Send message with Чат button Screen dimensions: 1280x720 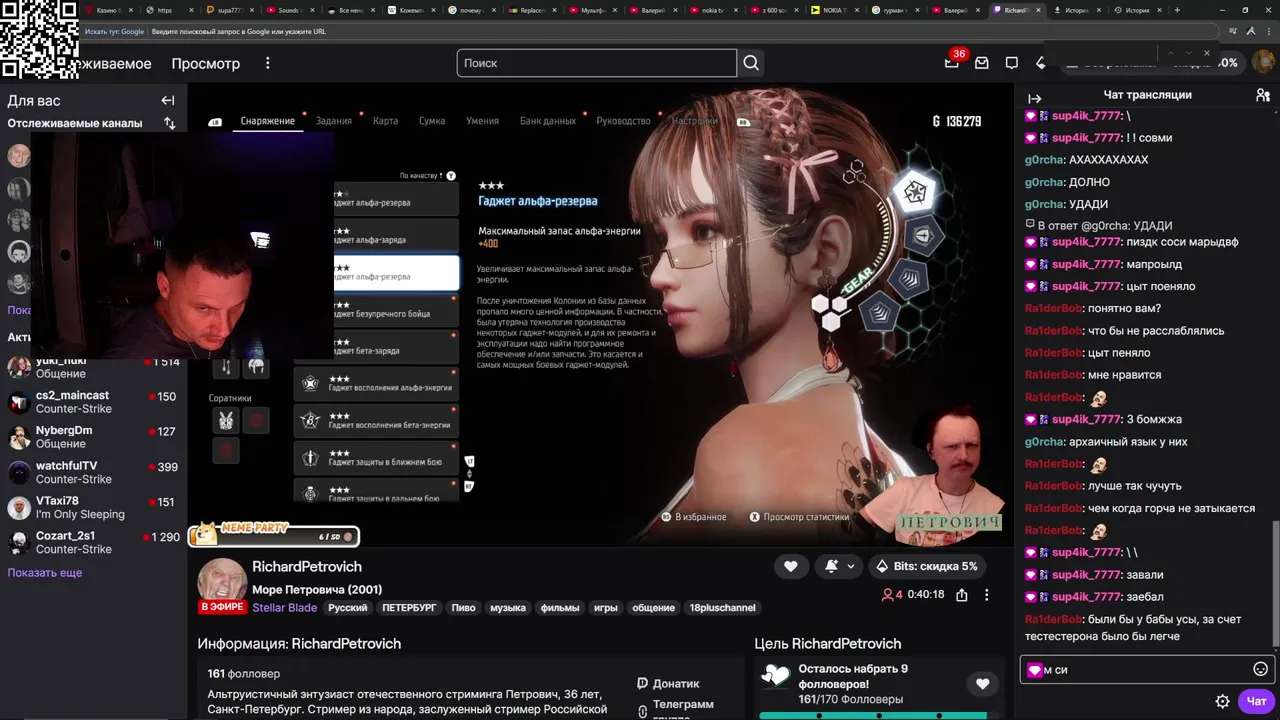click(x=1256, y=701)
